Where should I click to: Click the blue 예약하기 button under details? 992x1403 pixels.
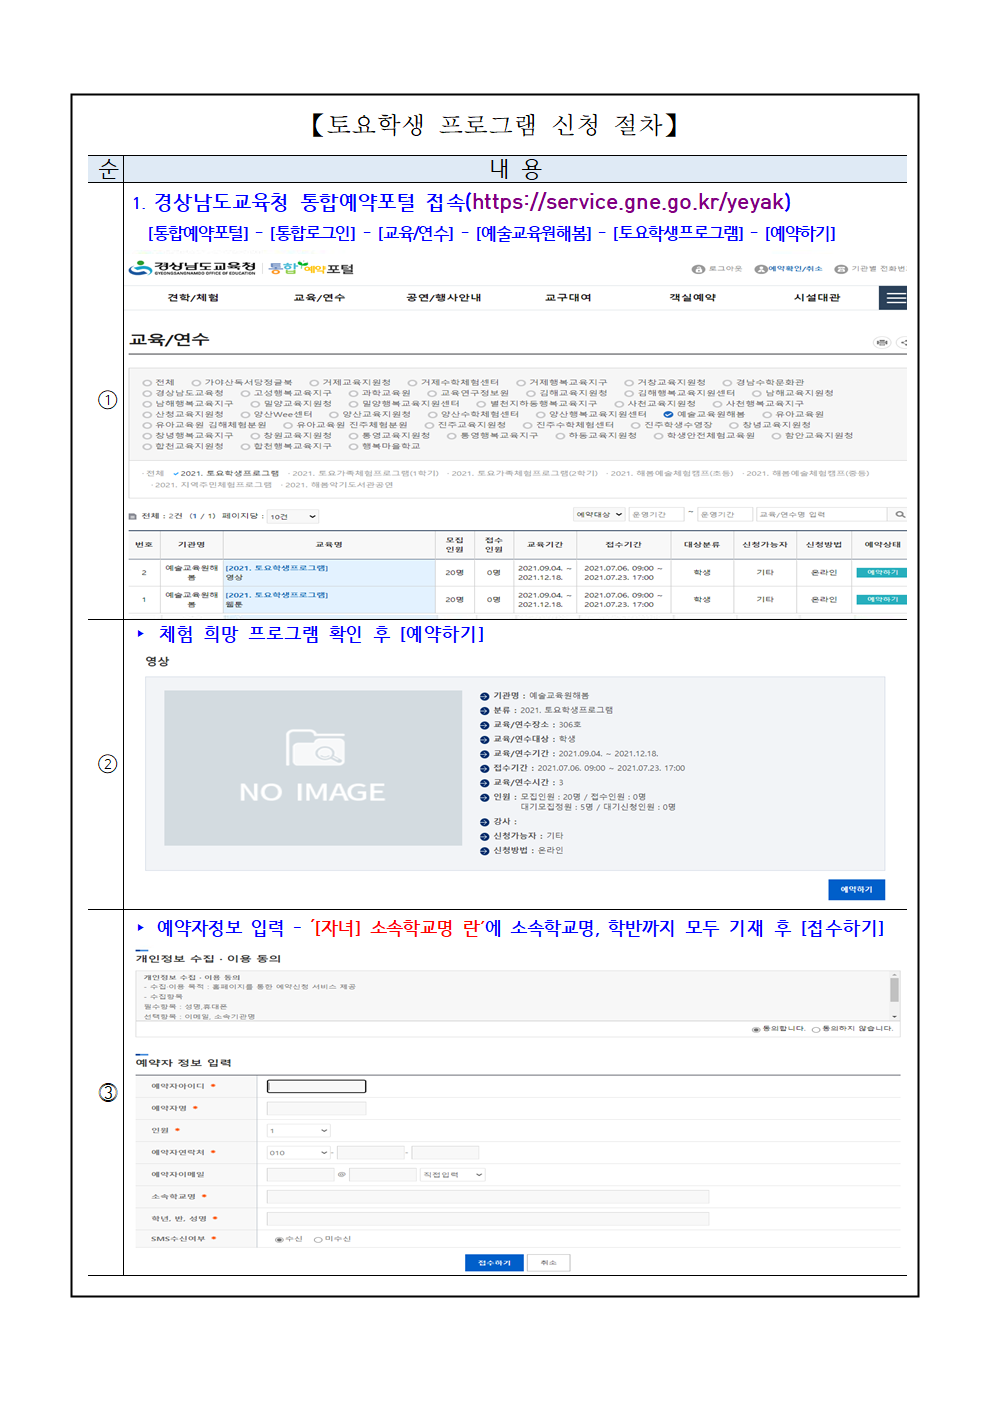point(856,889)
